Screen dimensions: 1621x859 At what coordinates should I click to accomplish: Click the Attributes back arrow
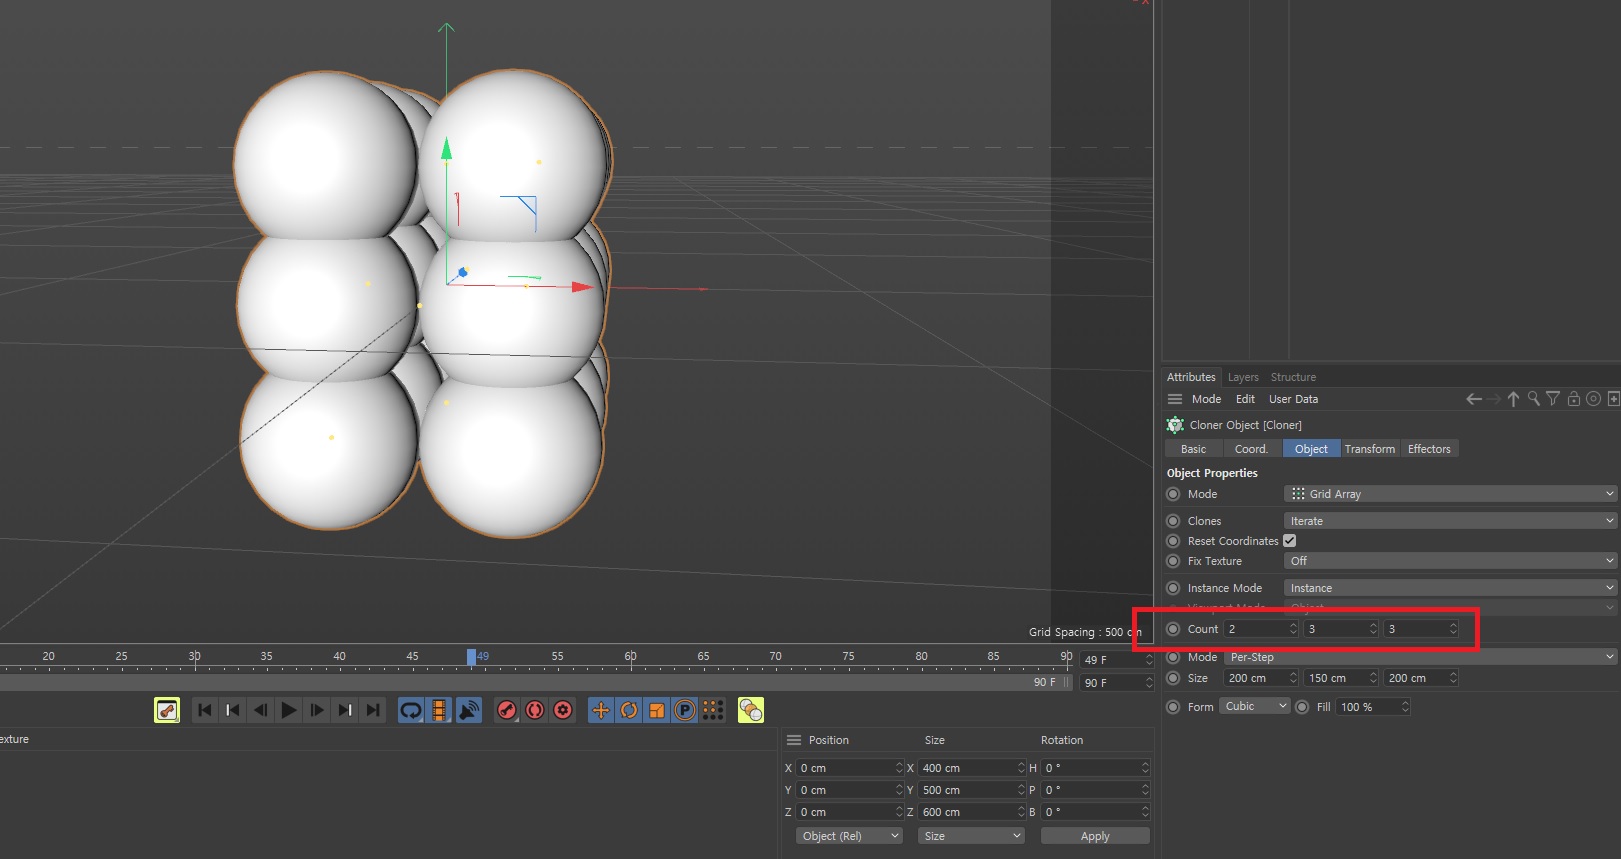click(1474, 399)
